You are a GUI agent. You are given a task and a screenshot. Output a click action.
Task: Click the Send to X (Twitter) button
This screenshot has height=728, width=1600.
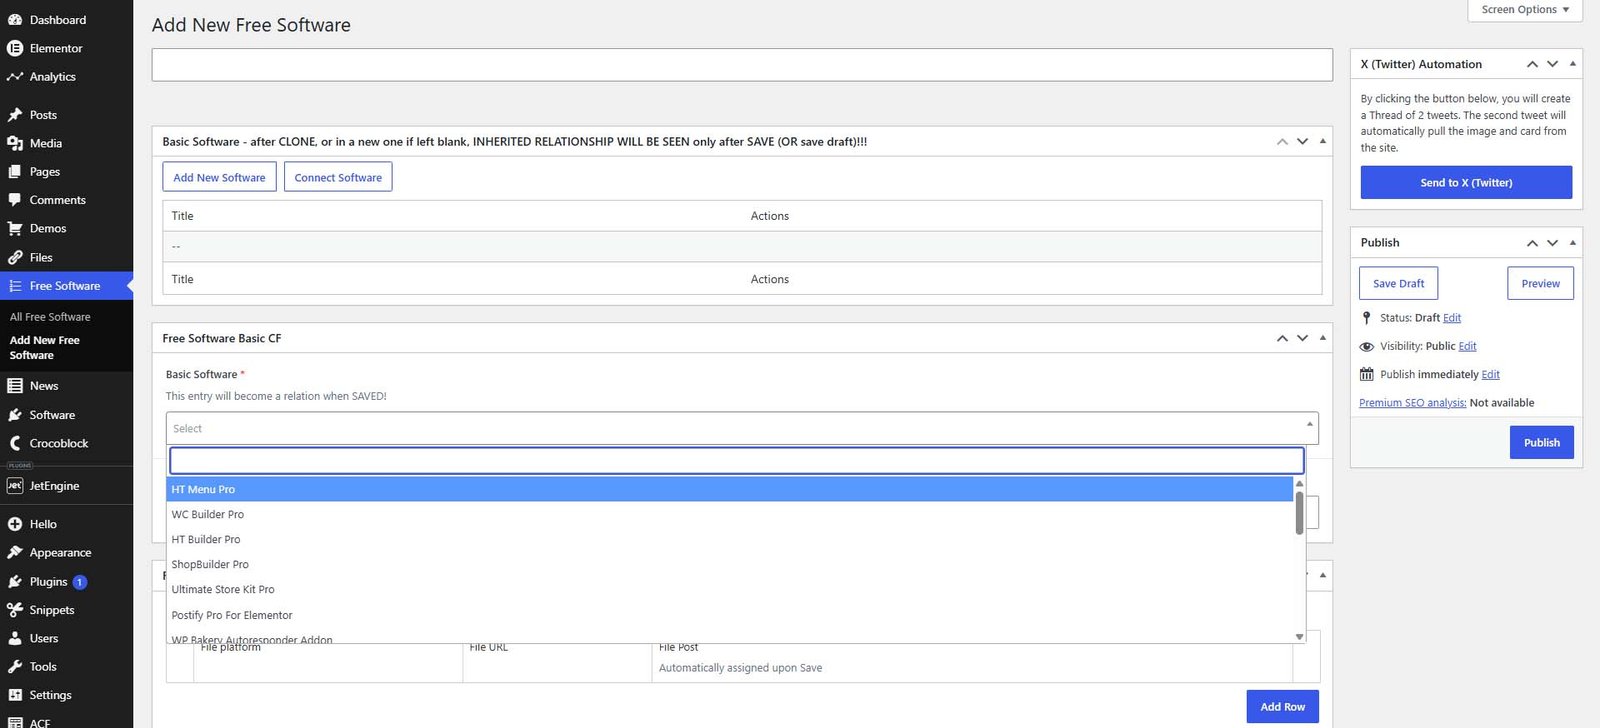(x=1466, y=183)
